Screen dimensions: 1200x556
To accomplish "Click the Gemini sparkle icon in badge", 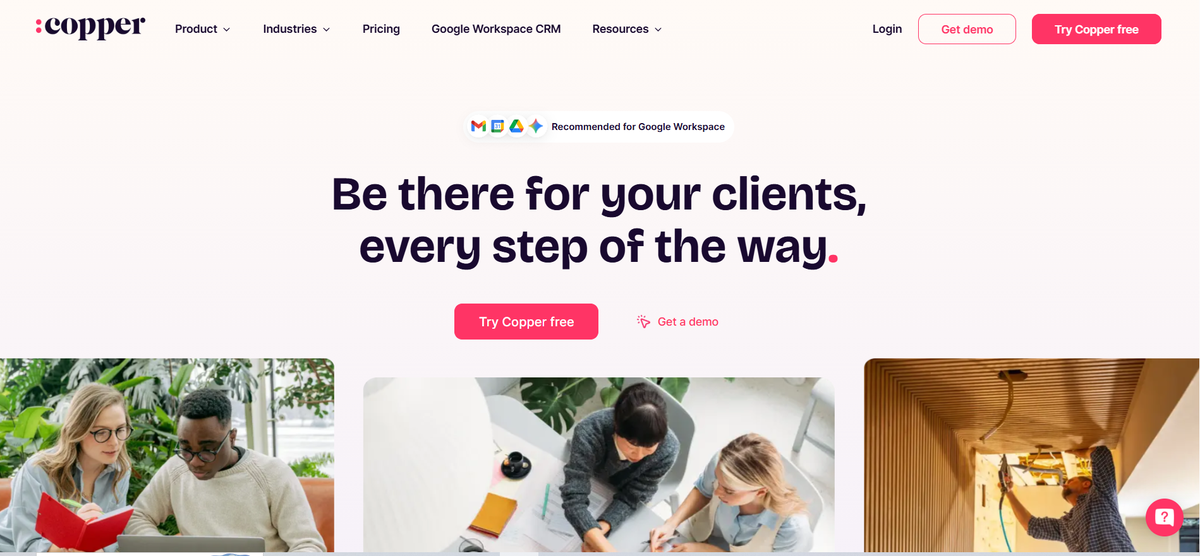I will point(536,127).
